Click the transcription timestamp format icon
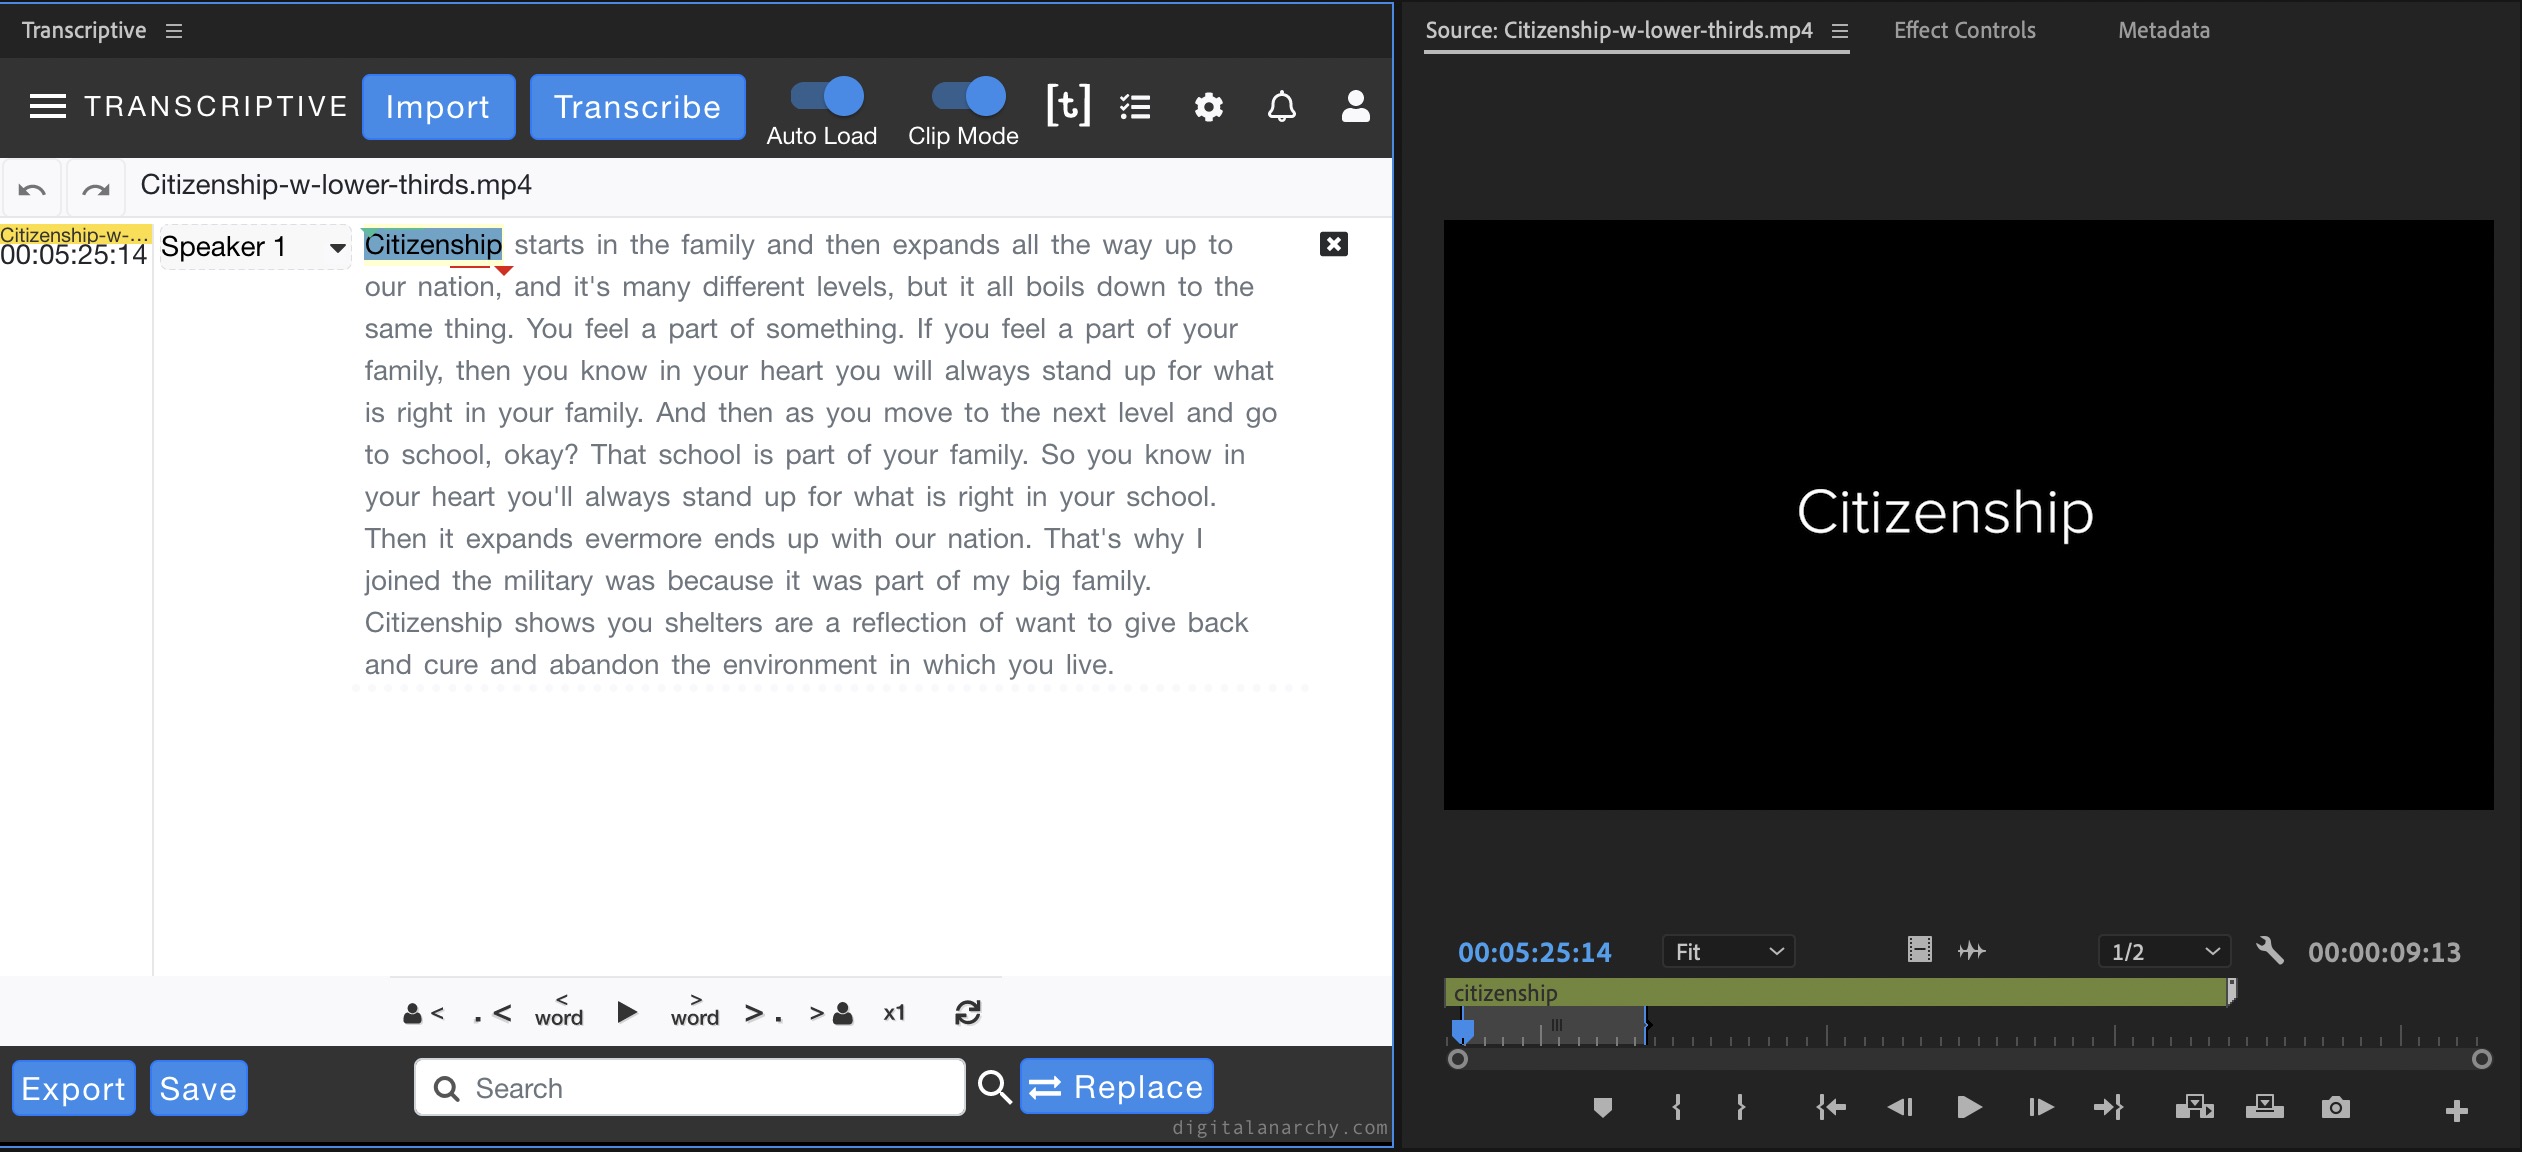 pos(1065,106)
